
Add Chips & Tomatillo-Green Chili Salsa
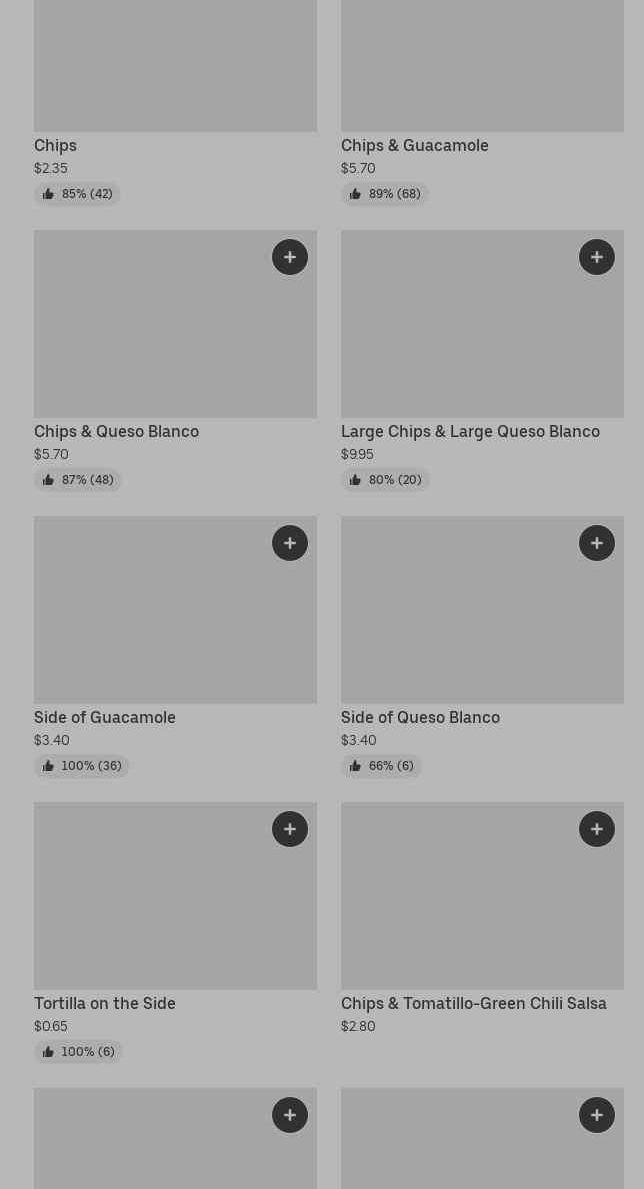click(x=597, y=829)
